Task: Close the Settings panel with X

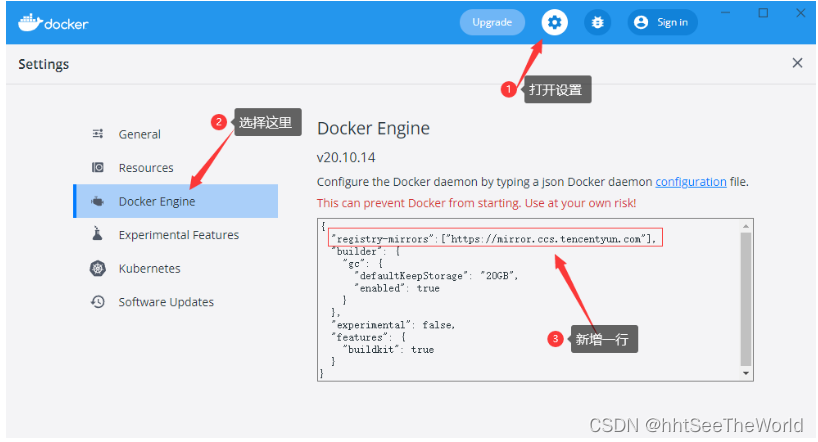Action: click(x=797, y=63)
